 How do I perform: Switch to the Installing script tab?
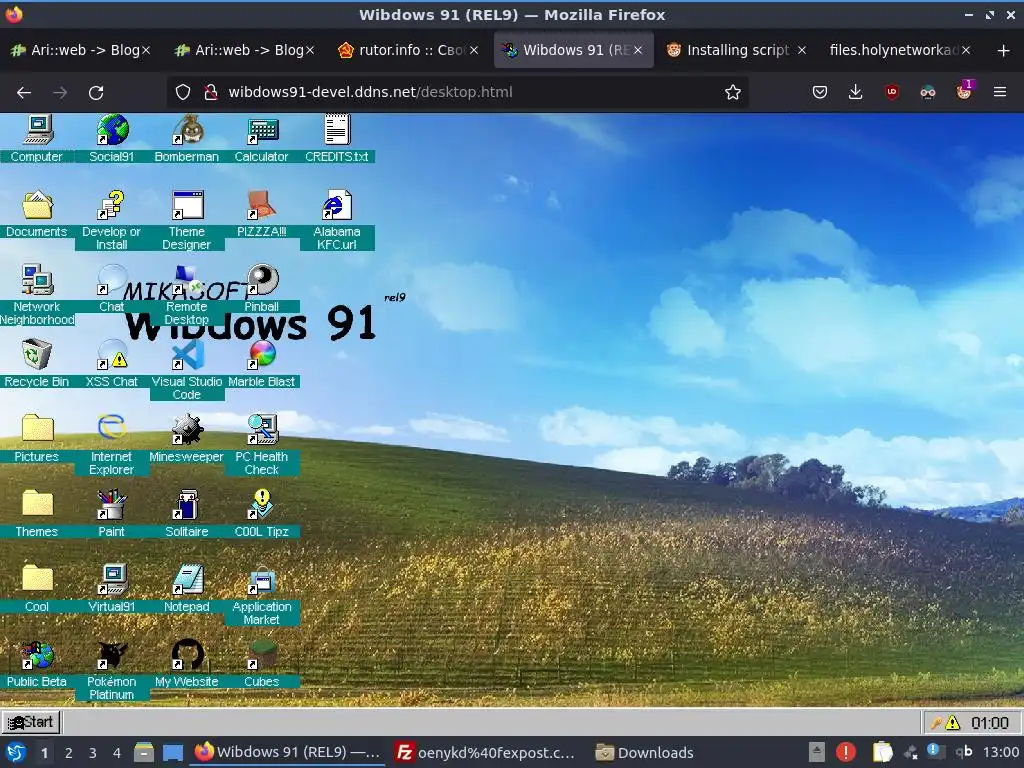737,50
